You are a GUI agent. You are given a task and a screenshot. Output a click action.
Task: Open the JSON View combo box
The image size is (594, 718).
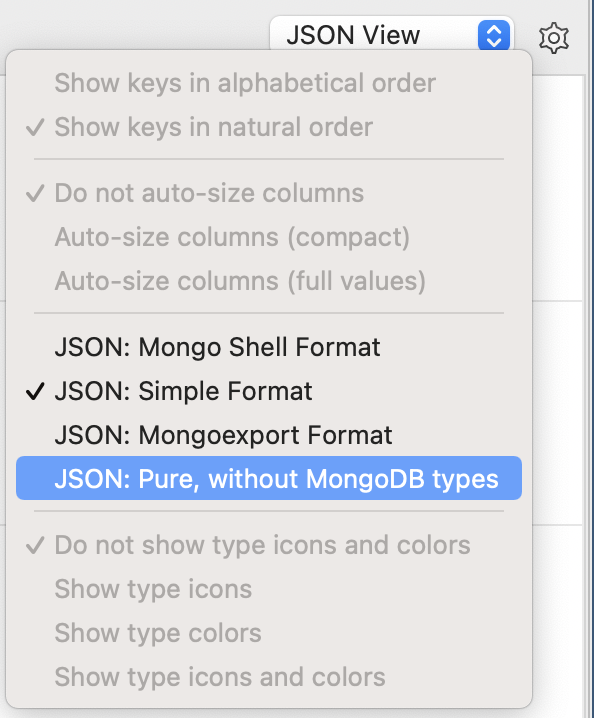point(392,35)
